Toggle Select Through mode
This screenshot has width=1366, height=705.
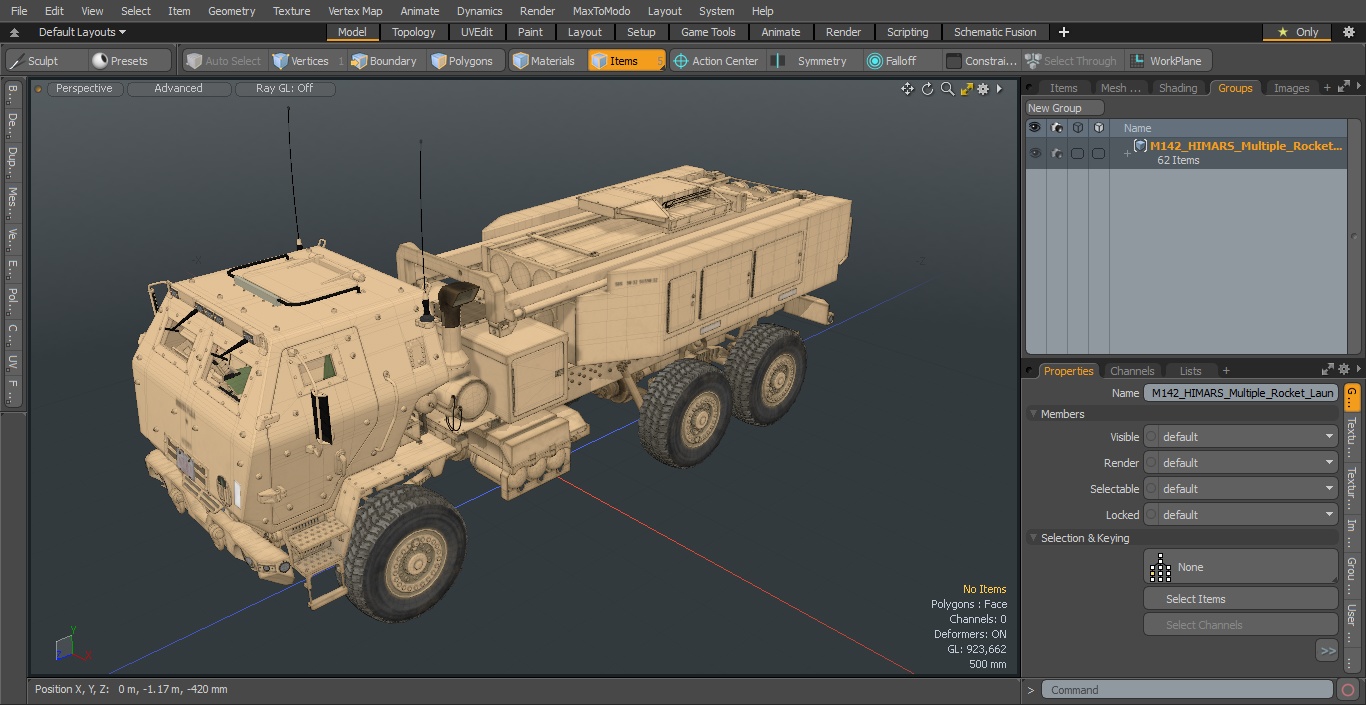coord(1072,61)
